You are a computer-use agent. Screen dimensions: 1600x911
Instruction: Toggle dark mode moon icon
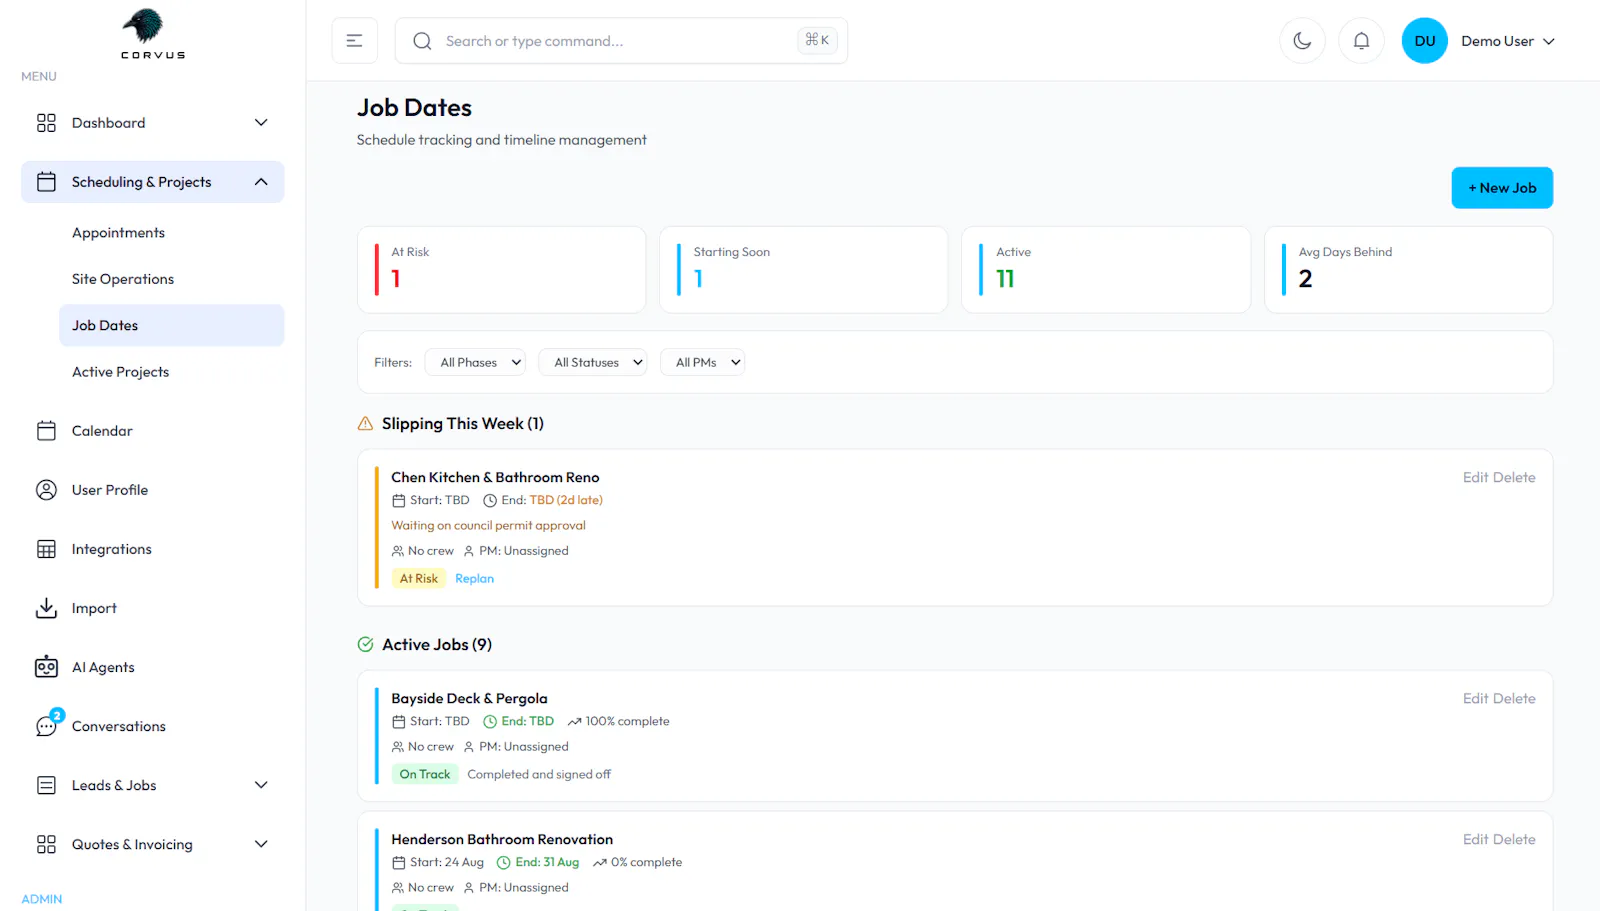pyautogui.click(x=1302, y=41)
